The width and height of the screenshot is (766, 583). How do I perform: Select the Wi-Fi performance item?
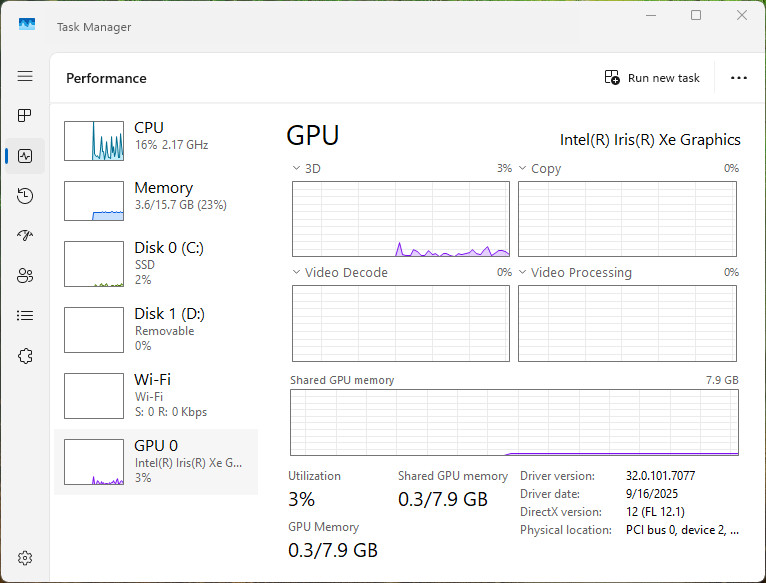156,396
